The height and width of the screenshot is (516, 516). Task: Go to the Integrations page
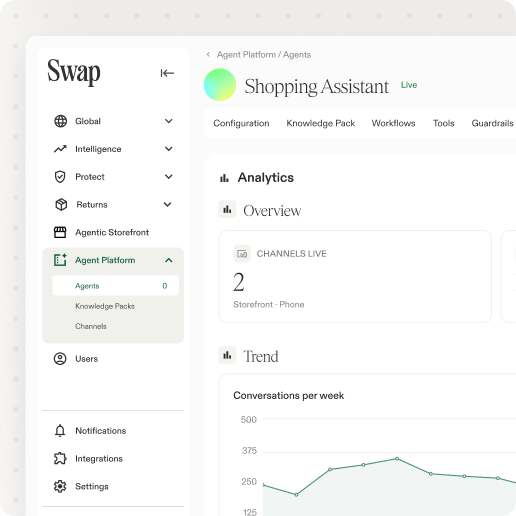pyautogui.click(x=99, y=459)
